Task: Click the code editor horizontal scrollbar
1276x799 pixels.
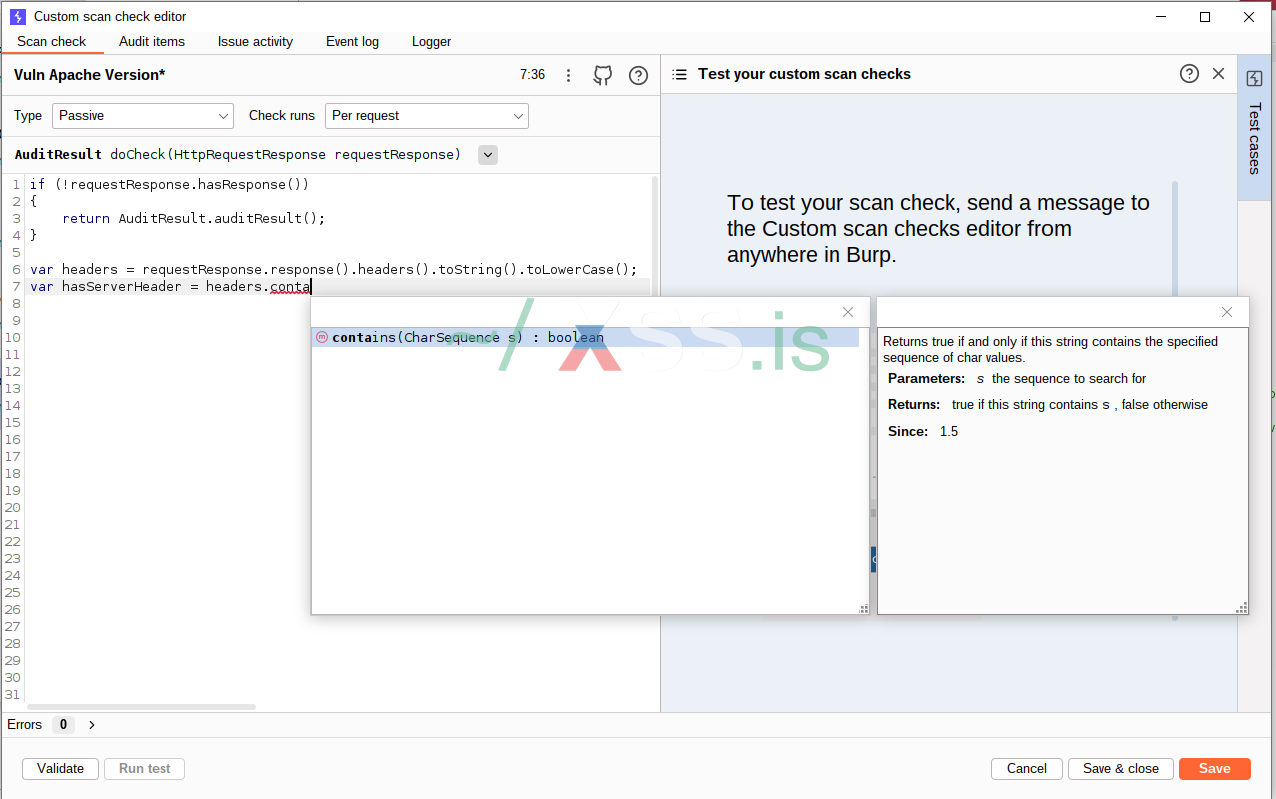Action: (141, 707)
